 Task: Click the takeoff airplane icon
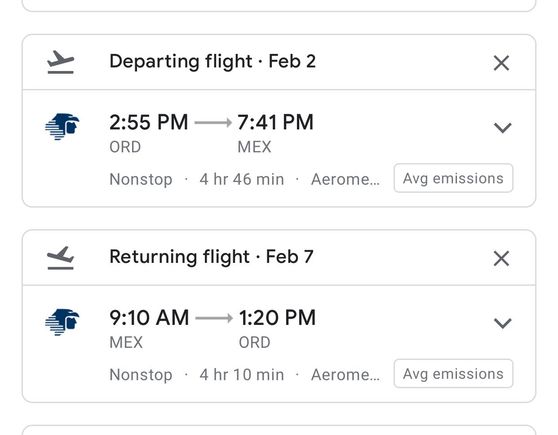click(60, 62)
